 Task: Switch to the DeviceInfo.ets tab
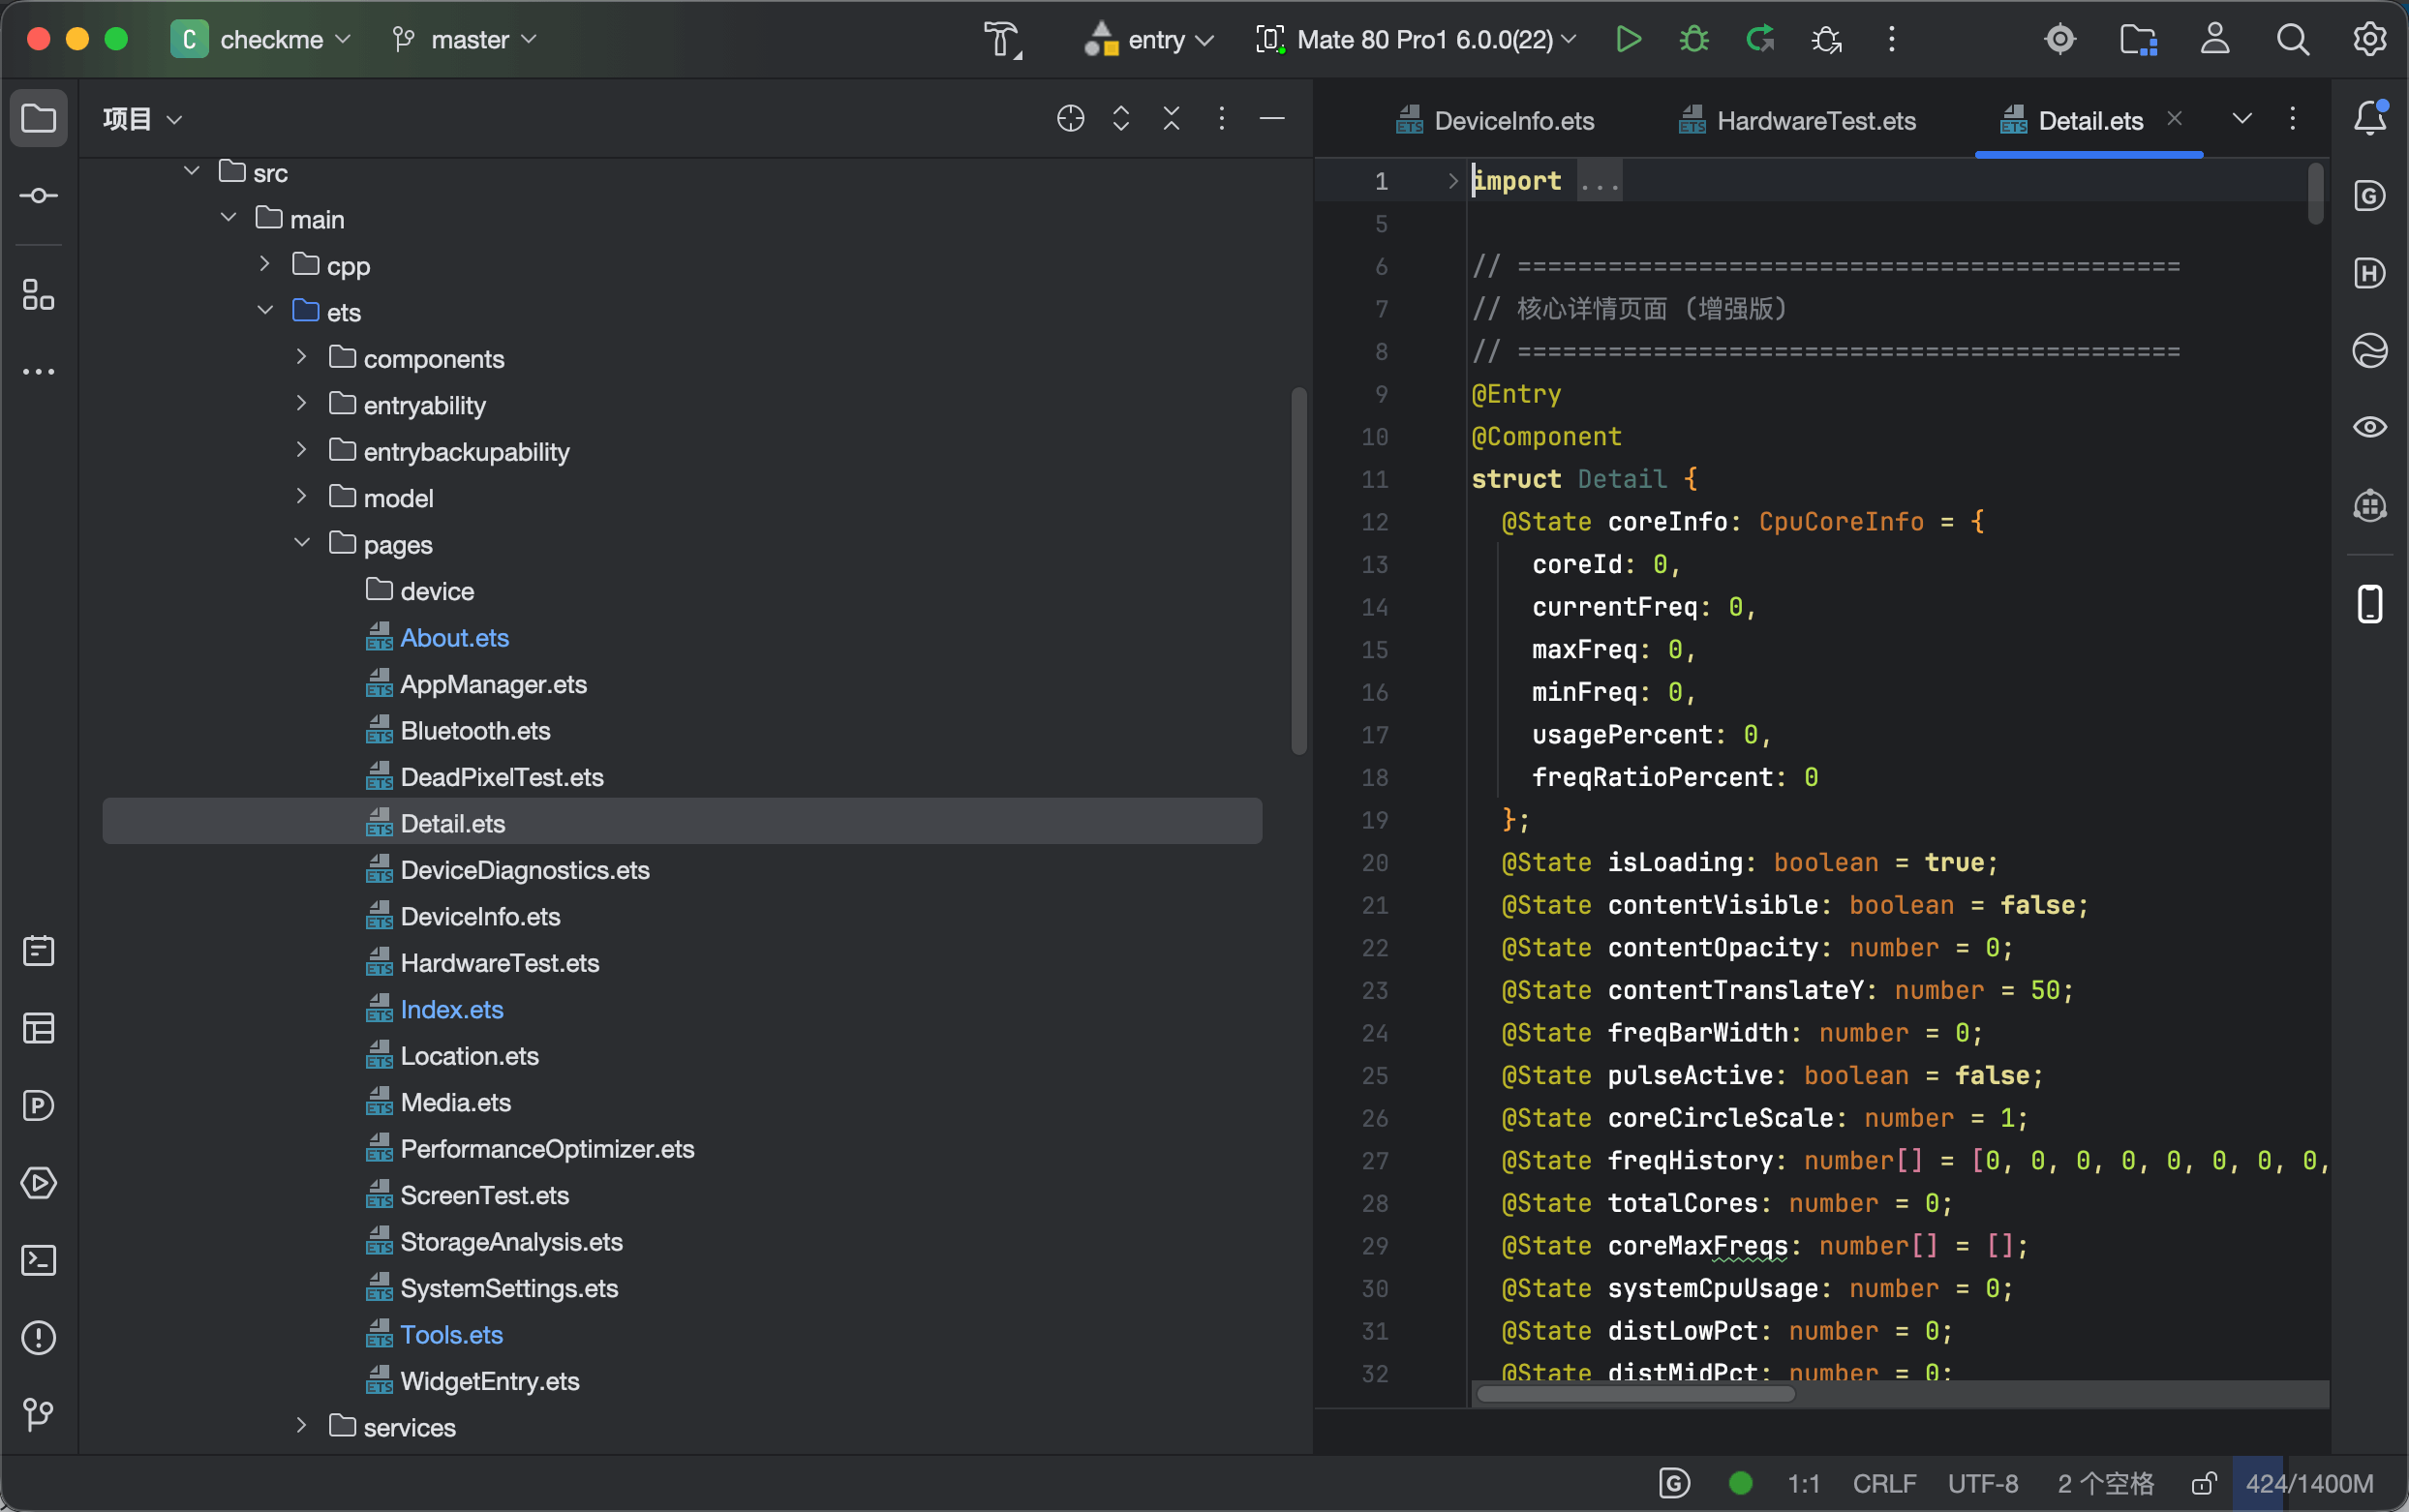click(x=1495, y=120)
